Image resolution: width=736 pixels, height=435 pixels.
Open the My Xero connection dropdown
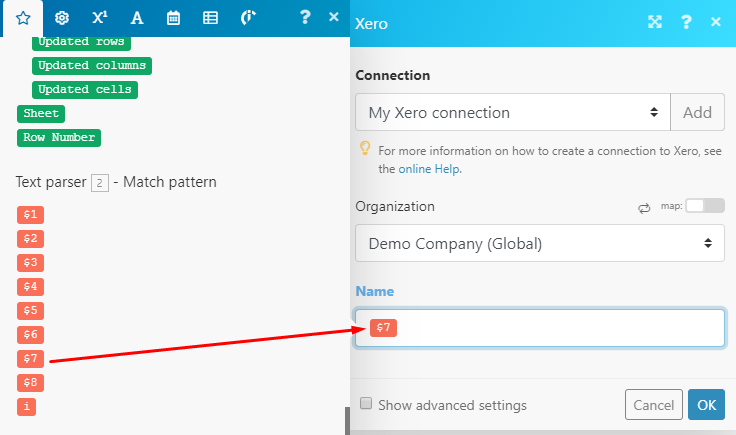tap(513, 112)
